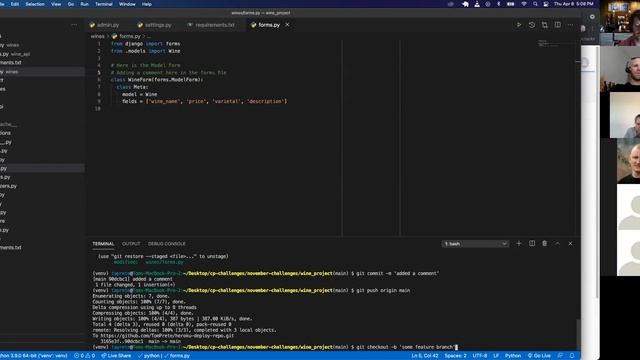Open the Run menu
The image size is (640, 360).
(84, 4)
